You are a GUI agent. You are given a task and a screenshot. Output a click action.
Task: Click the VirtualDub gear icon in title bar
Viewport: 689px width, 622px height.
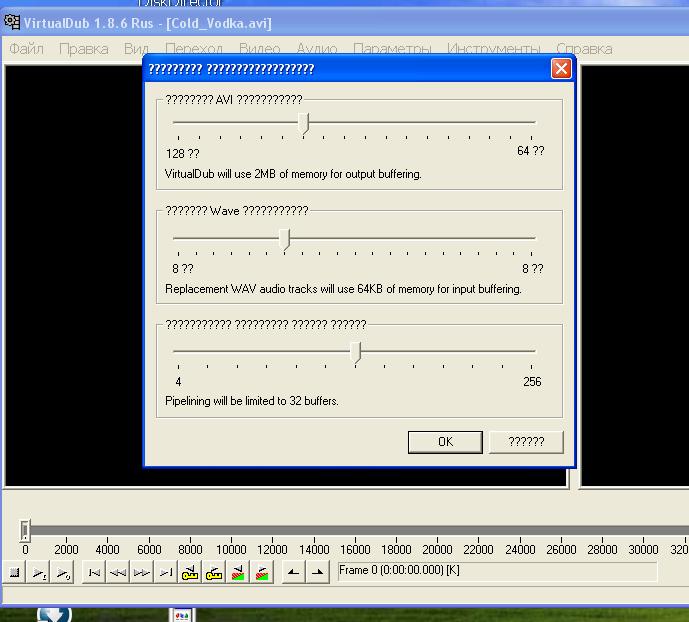(12, 22)
